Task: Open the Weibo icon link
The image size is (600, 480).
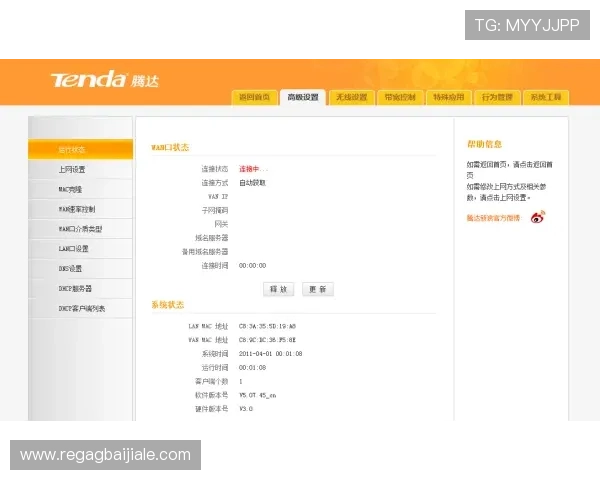Action: tap(538, 217)
